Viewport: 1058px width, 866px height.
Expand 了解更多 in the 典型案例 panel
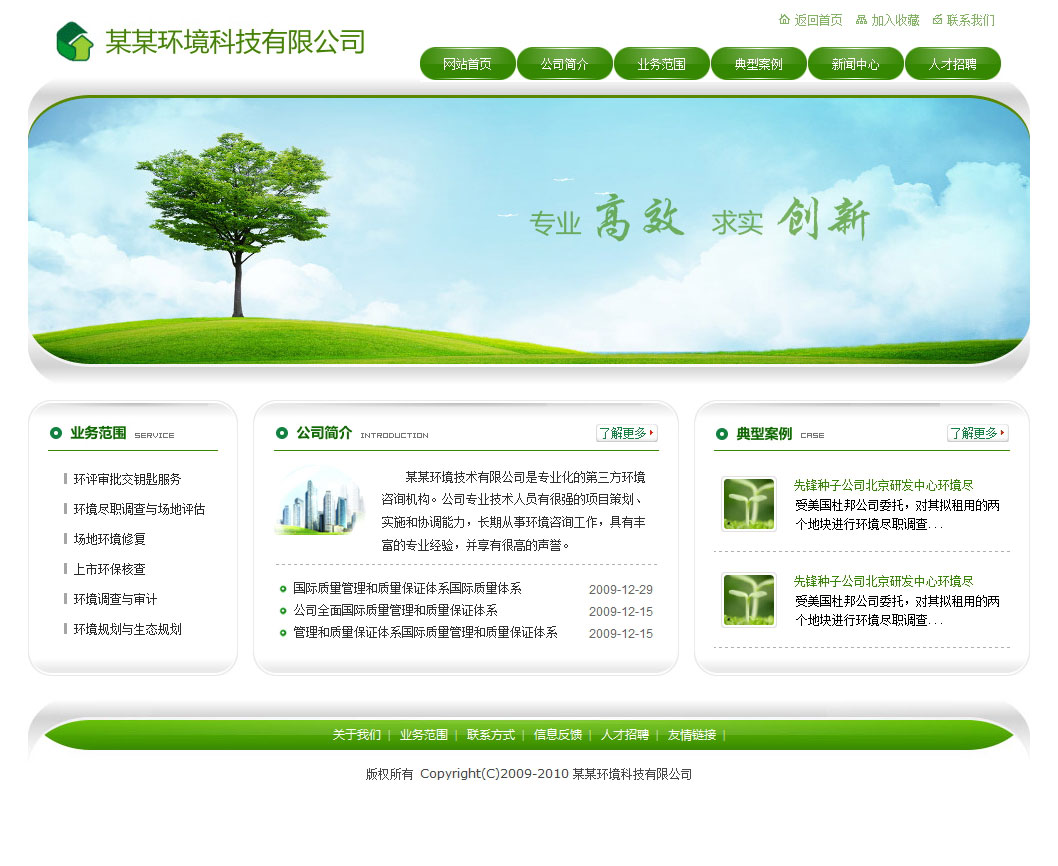[x=977, y=433]
